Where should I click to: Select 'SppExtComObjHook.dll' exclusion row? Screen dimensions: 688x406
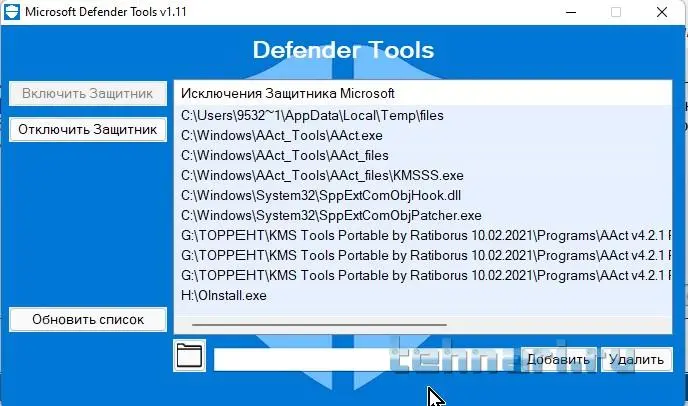click(x=423, y=195)
